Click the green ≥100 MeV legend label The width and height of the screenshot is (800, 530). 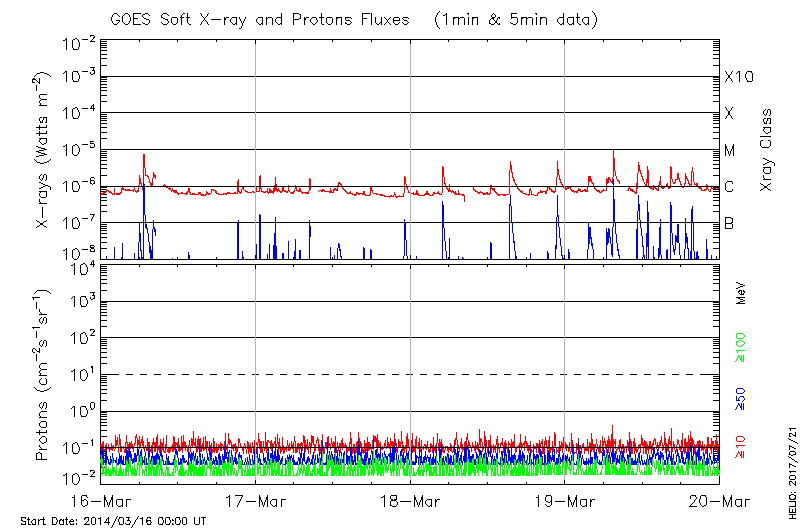click(x=741, y=348)
